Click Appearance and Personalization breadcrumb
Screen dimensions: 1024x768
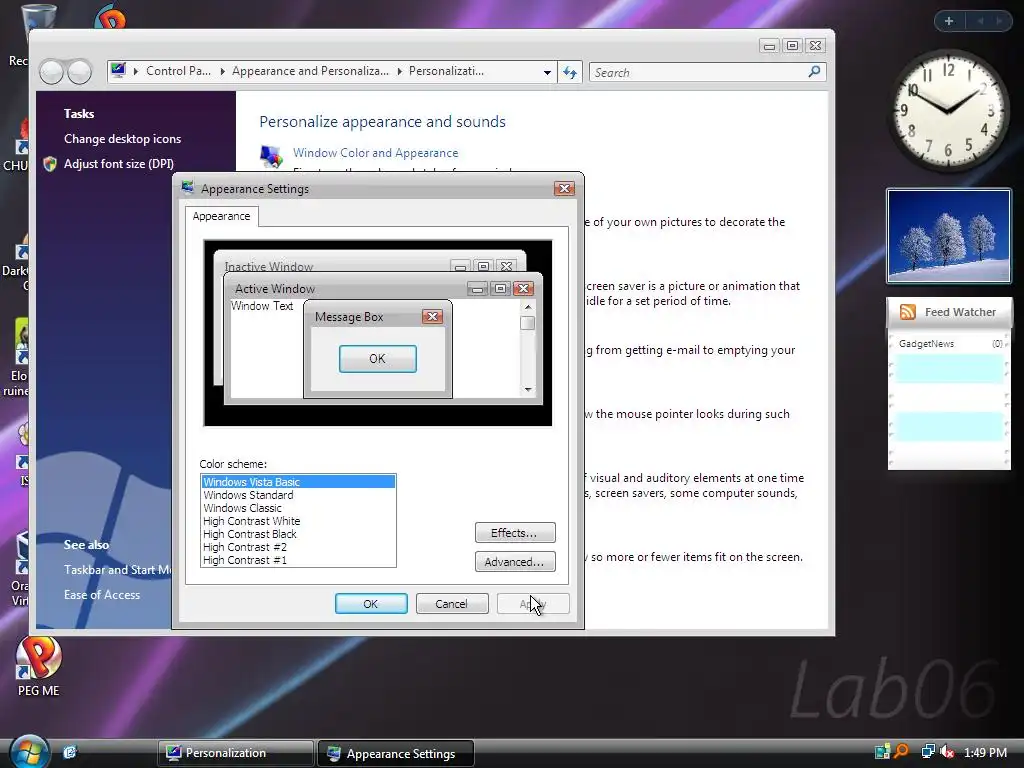point(310,71)
